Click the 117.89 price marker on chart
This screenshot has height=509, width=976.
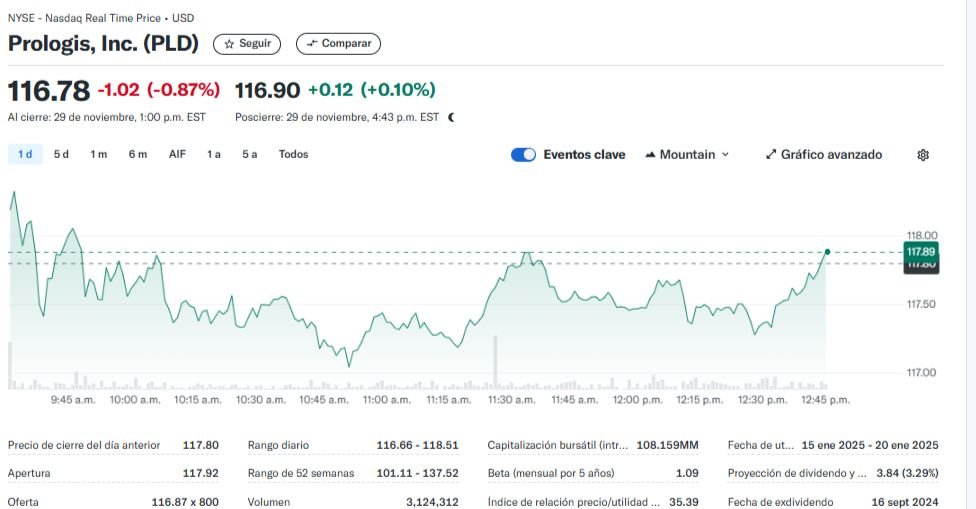[x=921, y=251]
